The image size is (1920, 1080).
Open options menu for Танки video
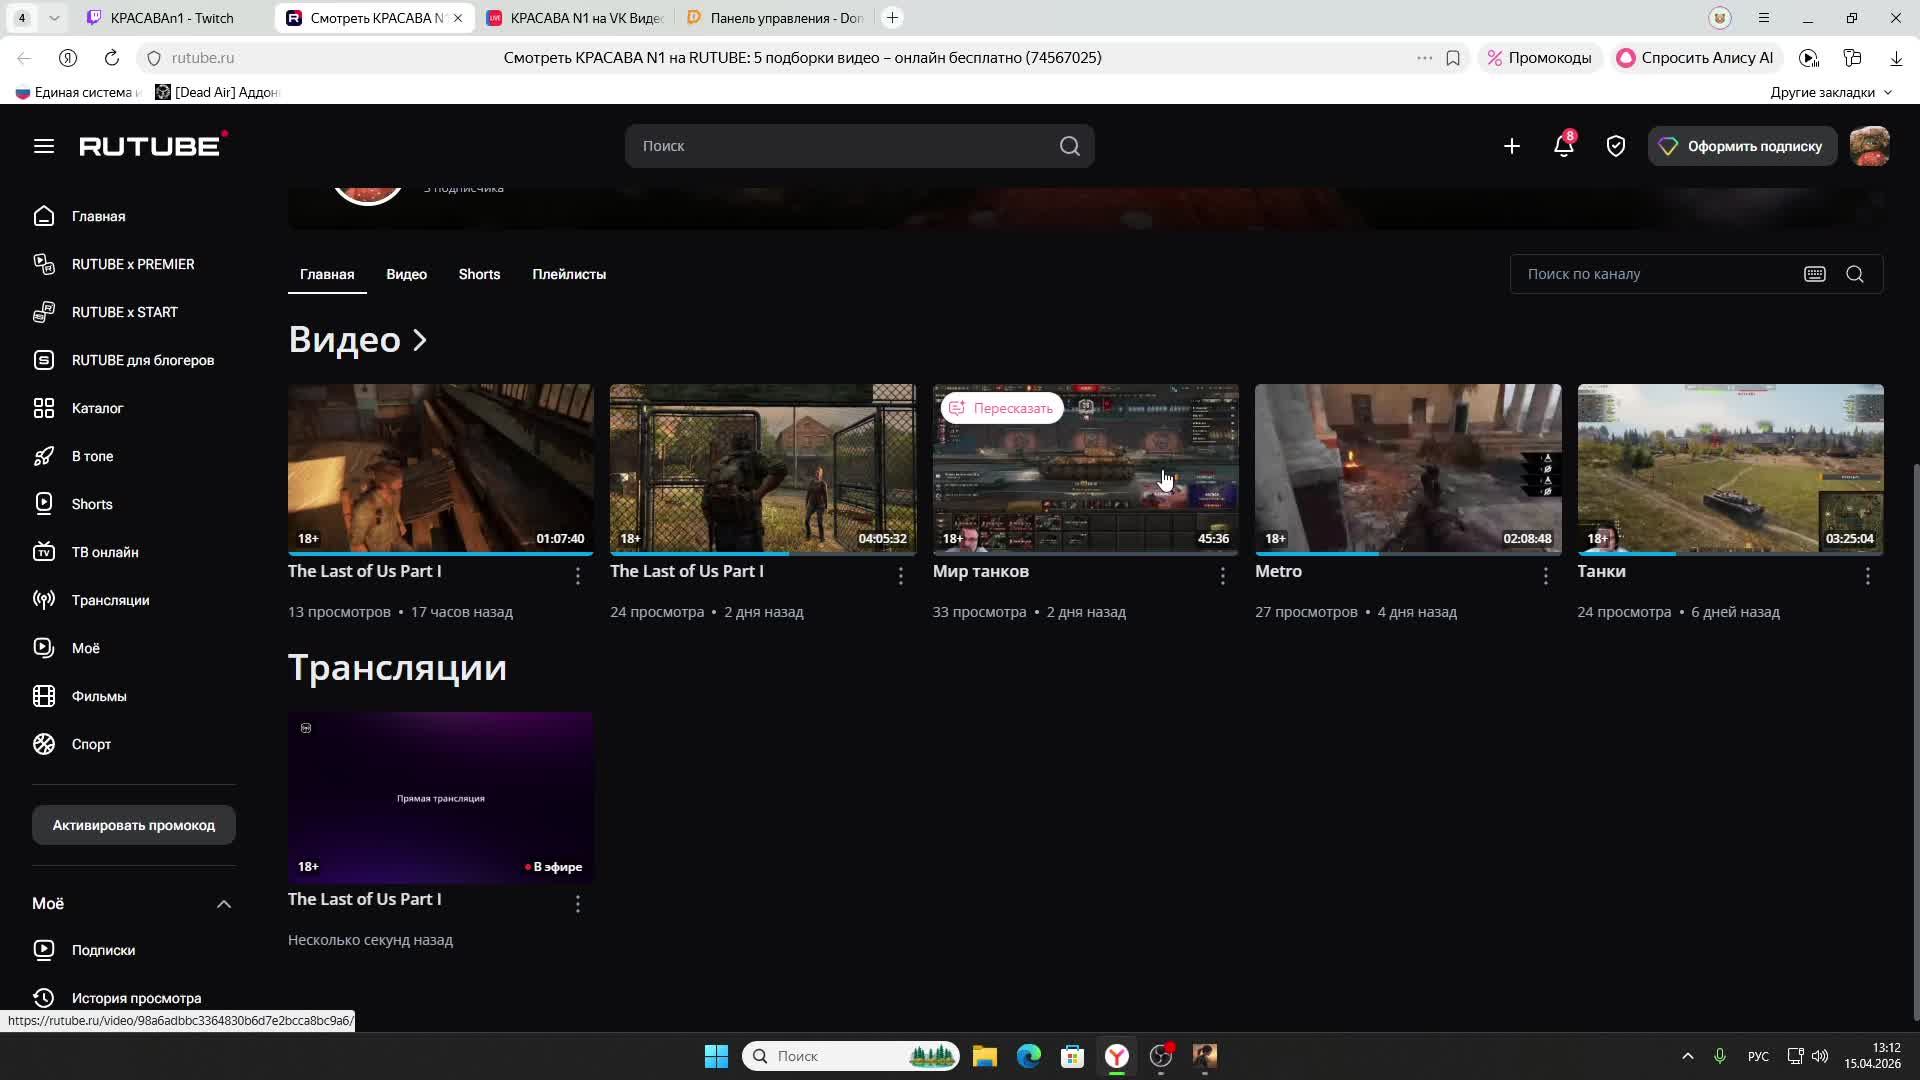(1867, 576)
